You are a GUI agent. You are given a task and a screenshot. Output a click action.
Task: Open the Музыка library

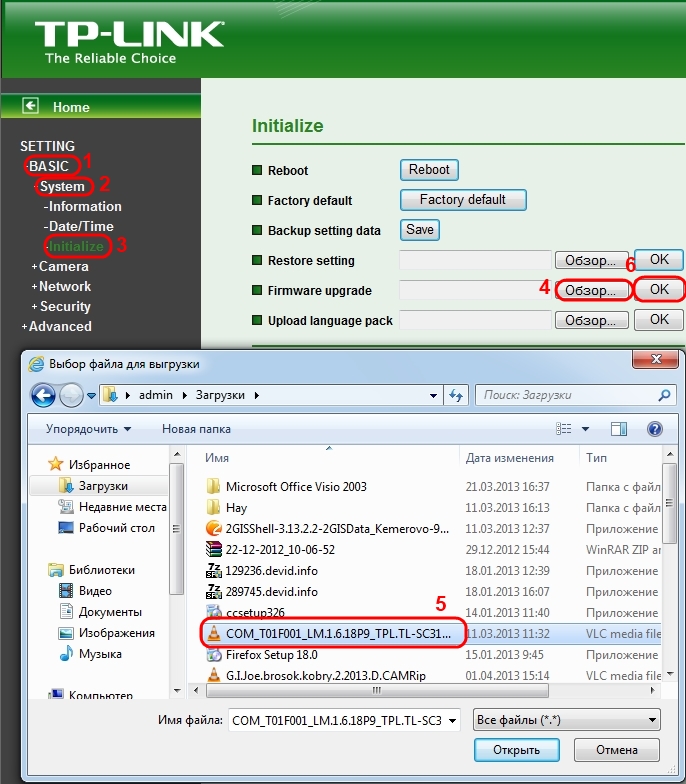90,654
